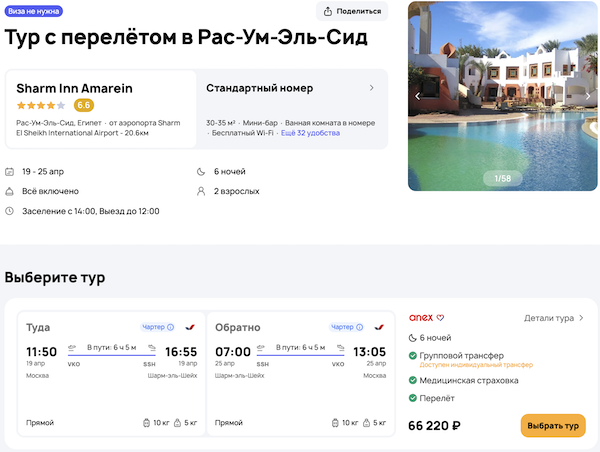Open the Ещё 32 удобства link

[x=310, y=132]
